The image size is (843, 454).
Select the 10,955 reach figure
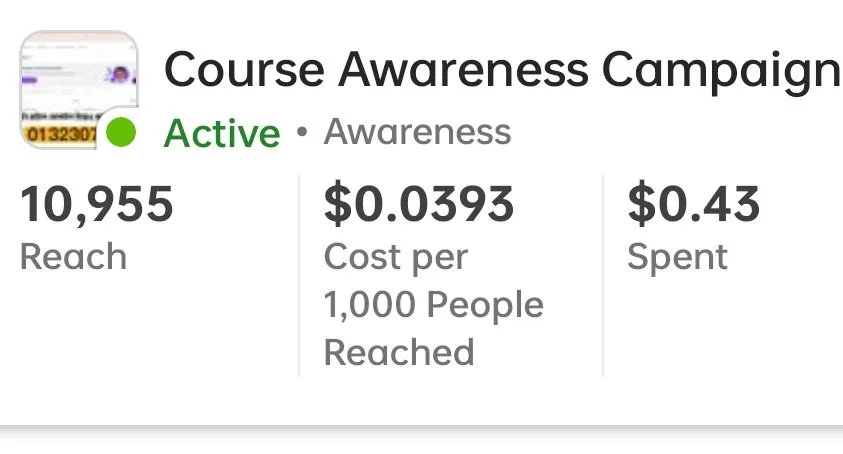click(97, 204)
